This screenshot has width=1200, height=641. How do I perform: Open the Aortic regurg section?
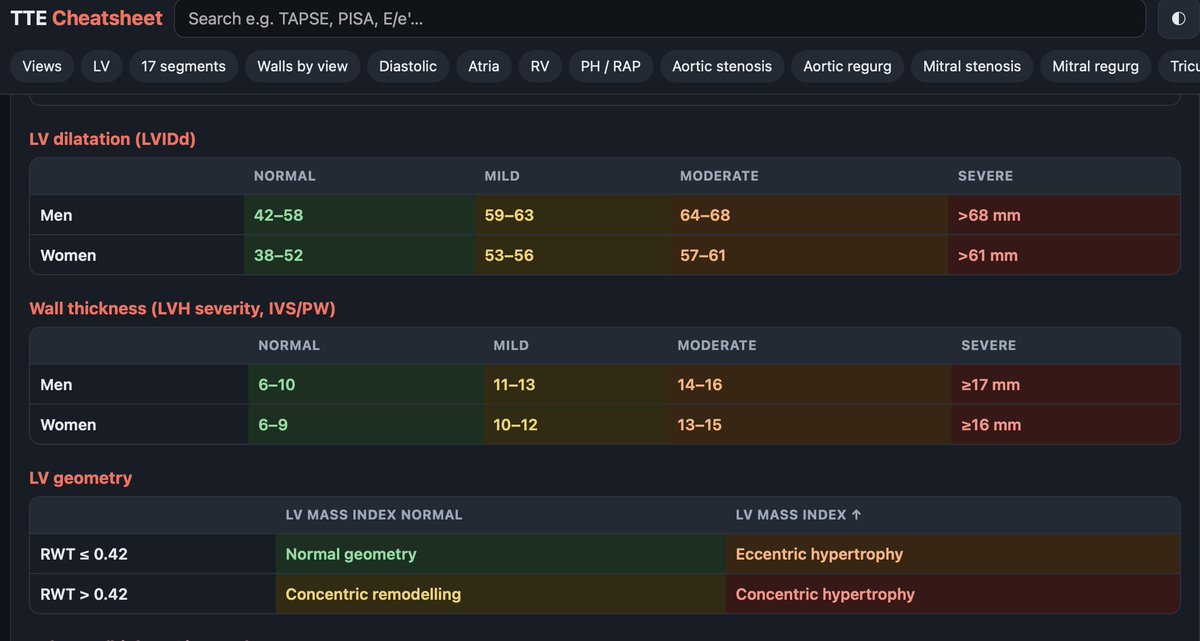[848, 66]
